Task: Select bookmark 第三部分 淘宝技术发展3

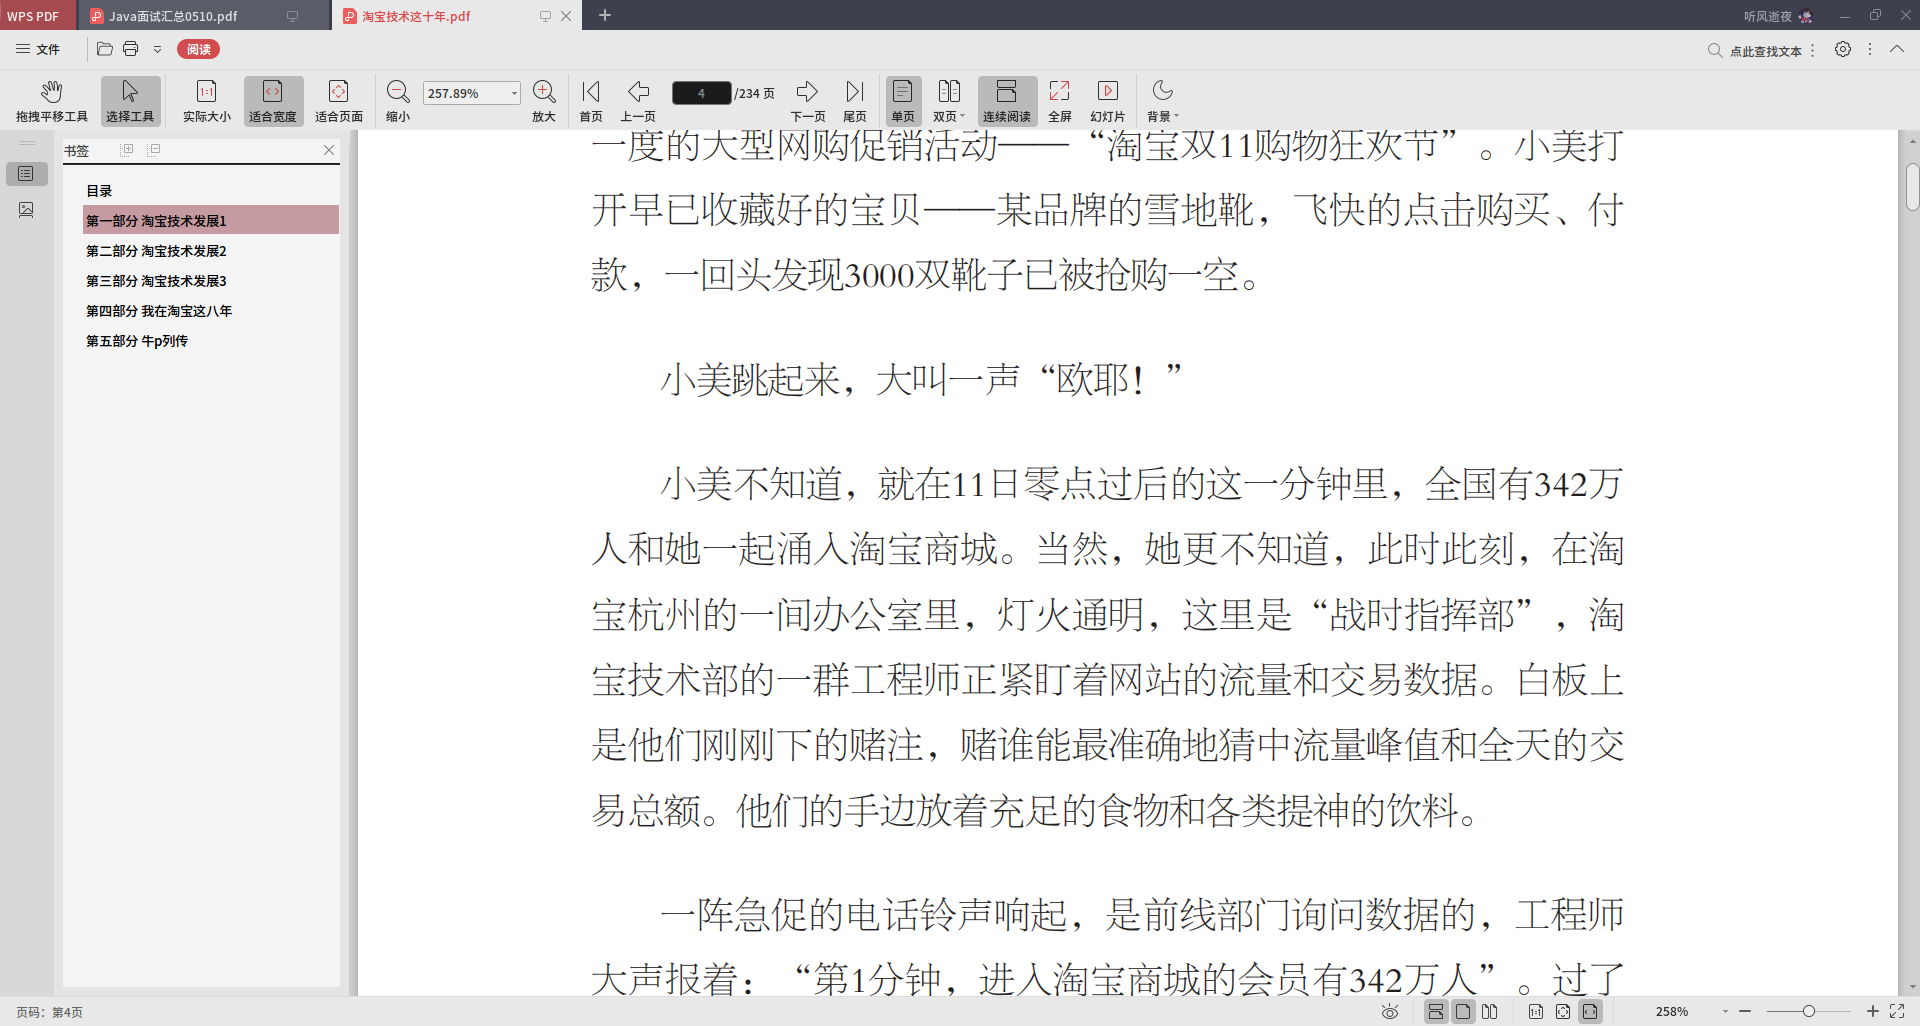Action: click(x=156, y=281)
